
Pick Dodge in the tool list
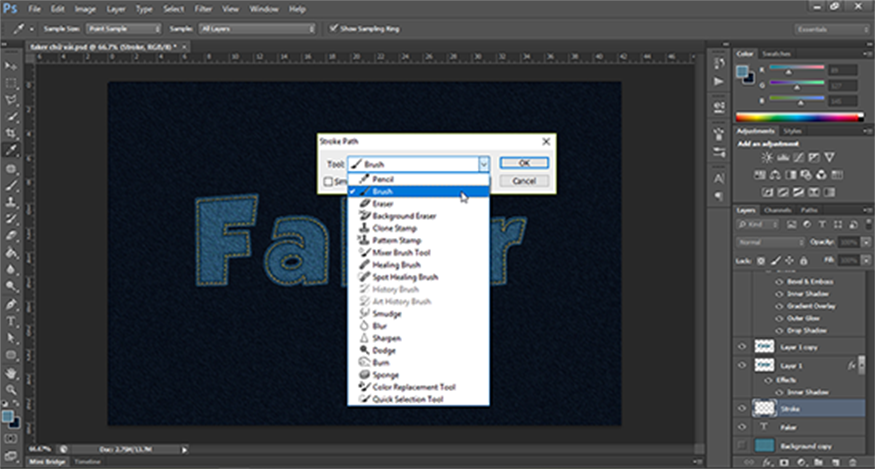[x=383, y=350]
